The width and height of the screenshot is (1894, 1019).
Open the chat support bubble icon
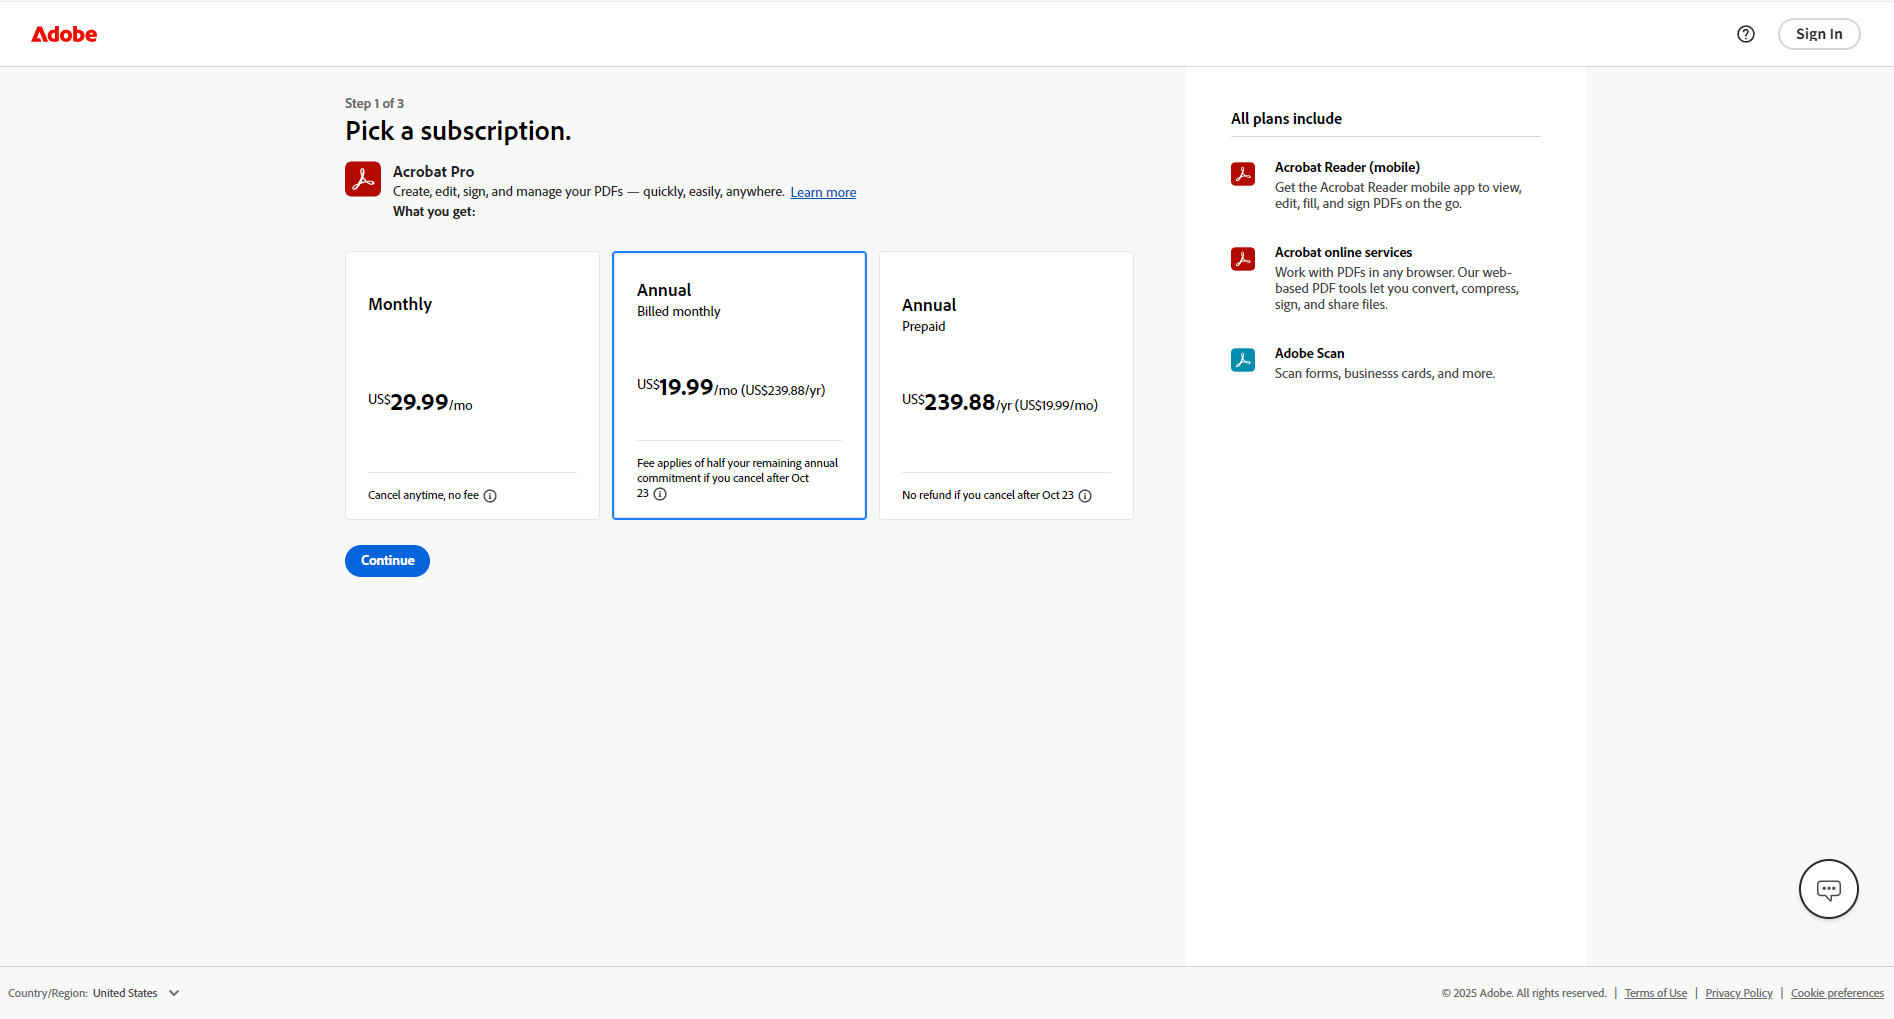1828,889
